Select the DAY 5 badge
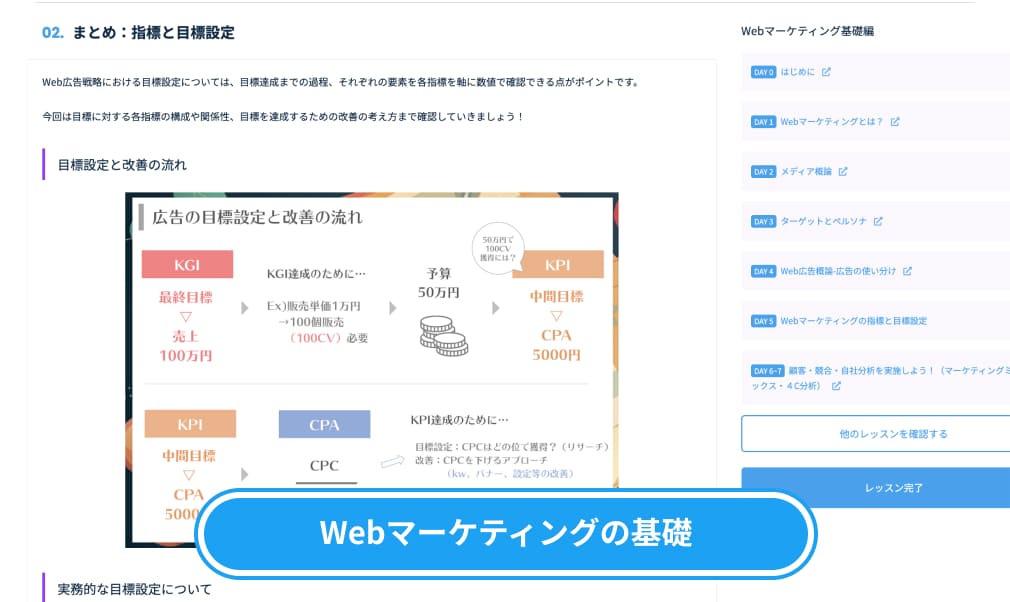This screenshot has height=602, width=1010. pos(763,321)
